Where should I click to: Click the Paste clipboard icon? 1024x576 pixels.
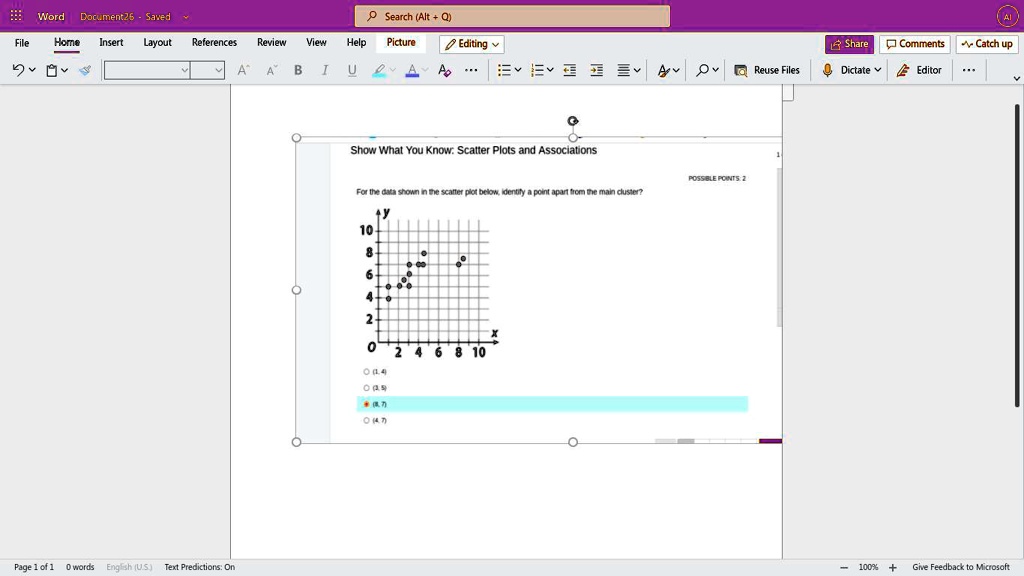52,70
